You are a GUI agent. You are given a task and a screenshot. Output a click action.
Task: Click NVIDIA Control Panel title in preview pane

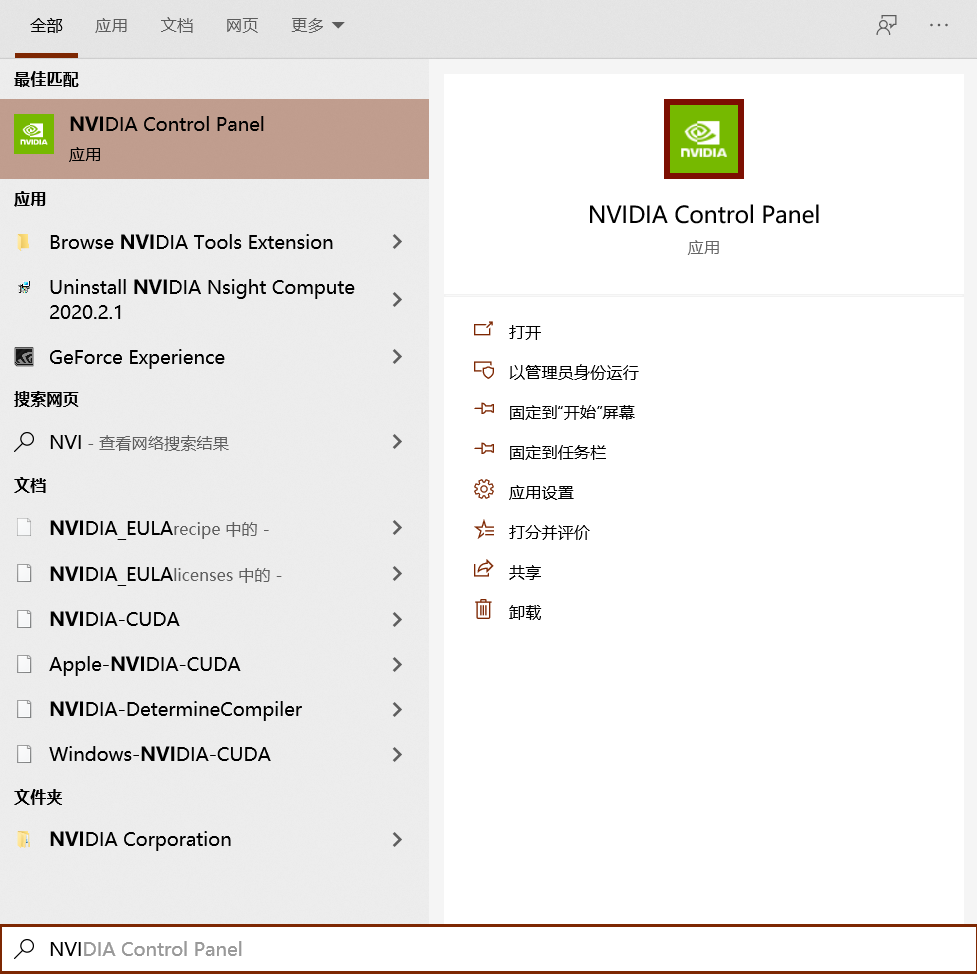[703, 214]
